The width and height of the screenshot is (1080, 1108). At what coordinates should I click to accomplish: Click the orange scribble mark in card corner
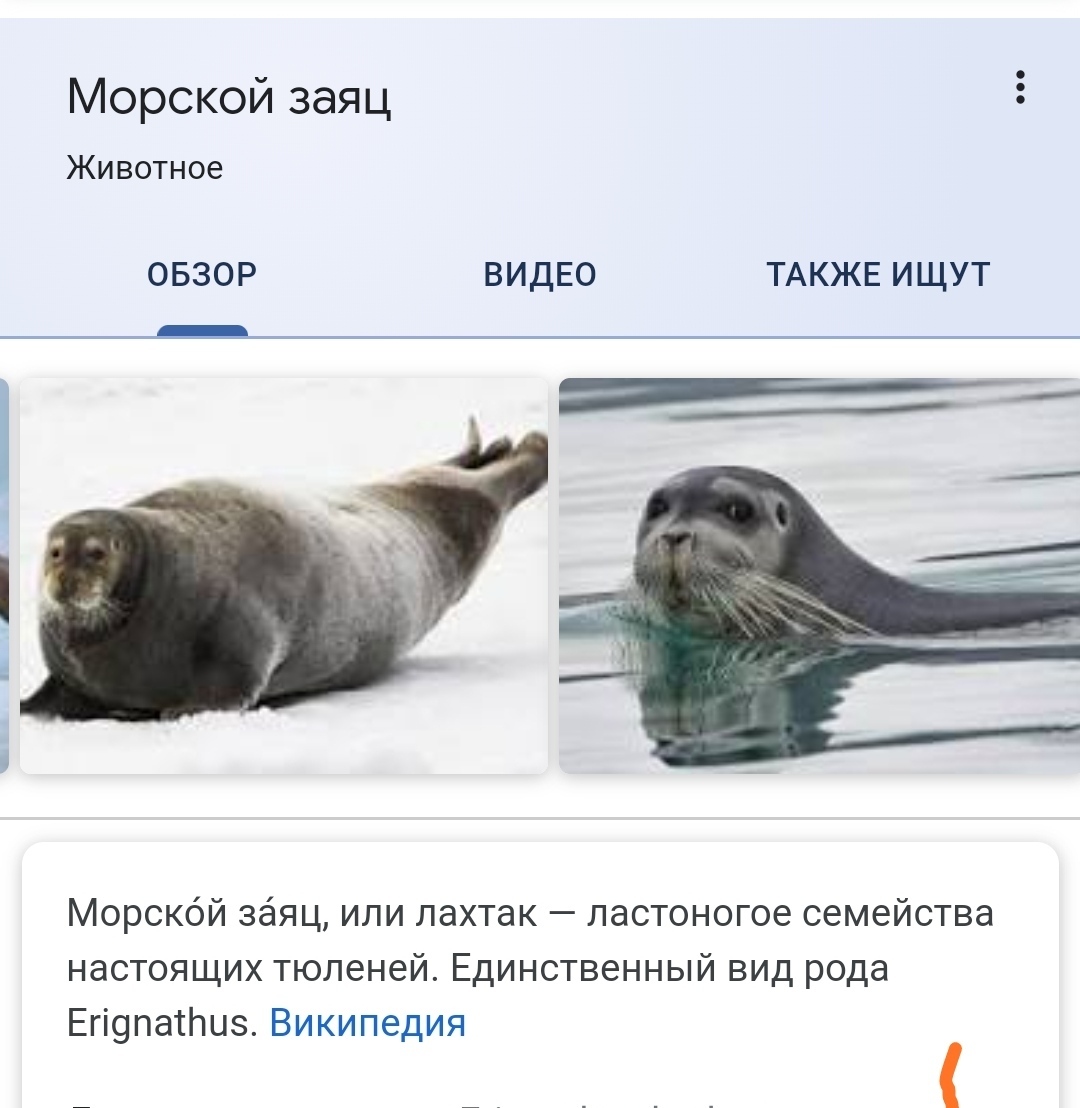point(951,1074)
